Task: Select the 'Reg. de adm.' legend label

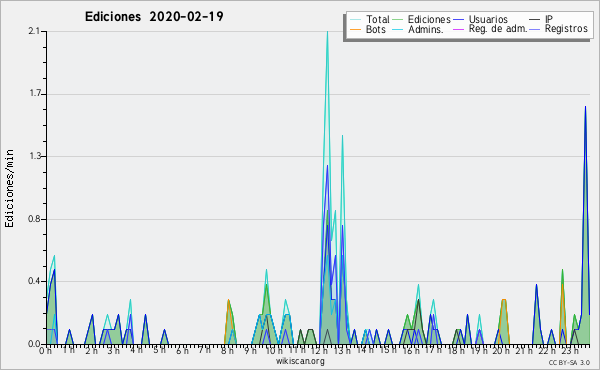Action: (498, 29)
